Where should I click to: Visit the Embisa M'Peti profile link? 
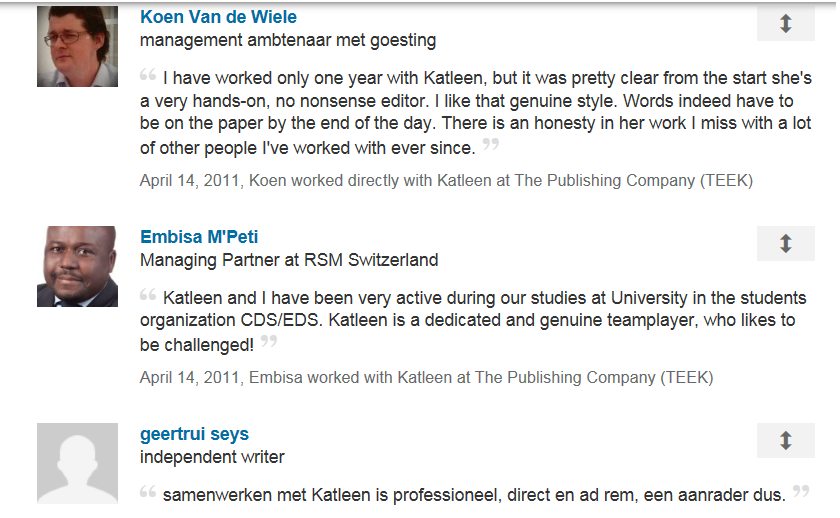(199, 237)
